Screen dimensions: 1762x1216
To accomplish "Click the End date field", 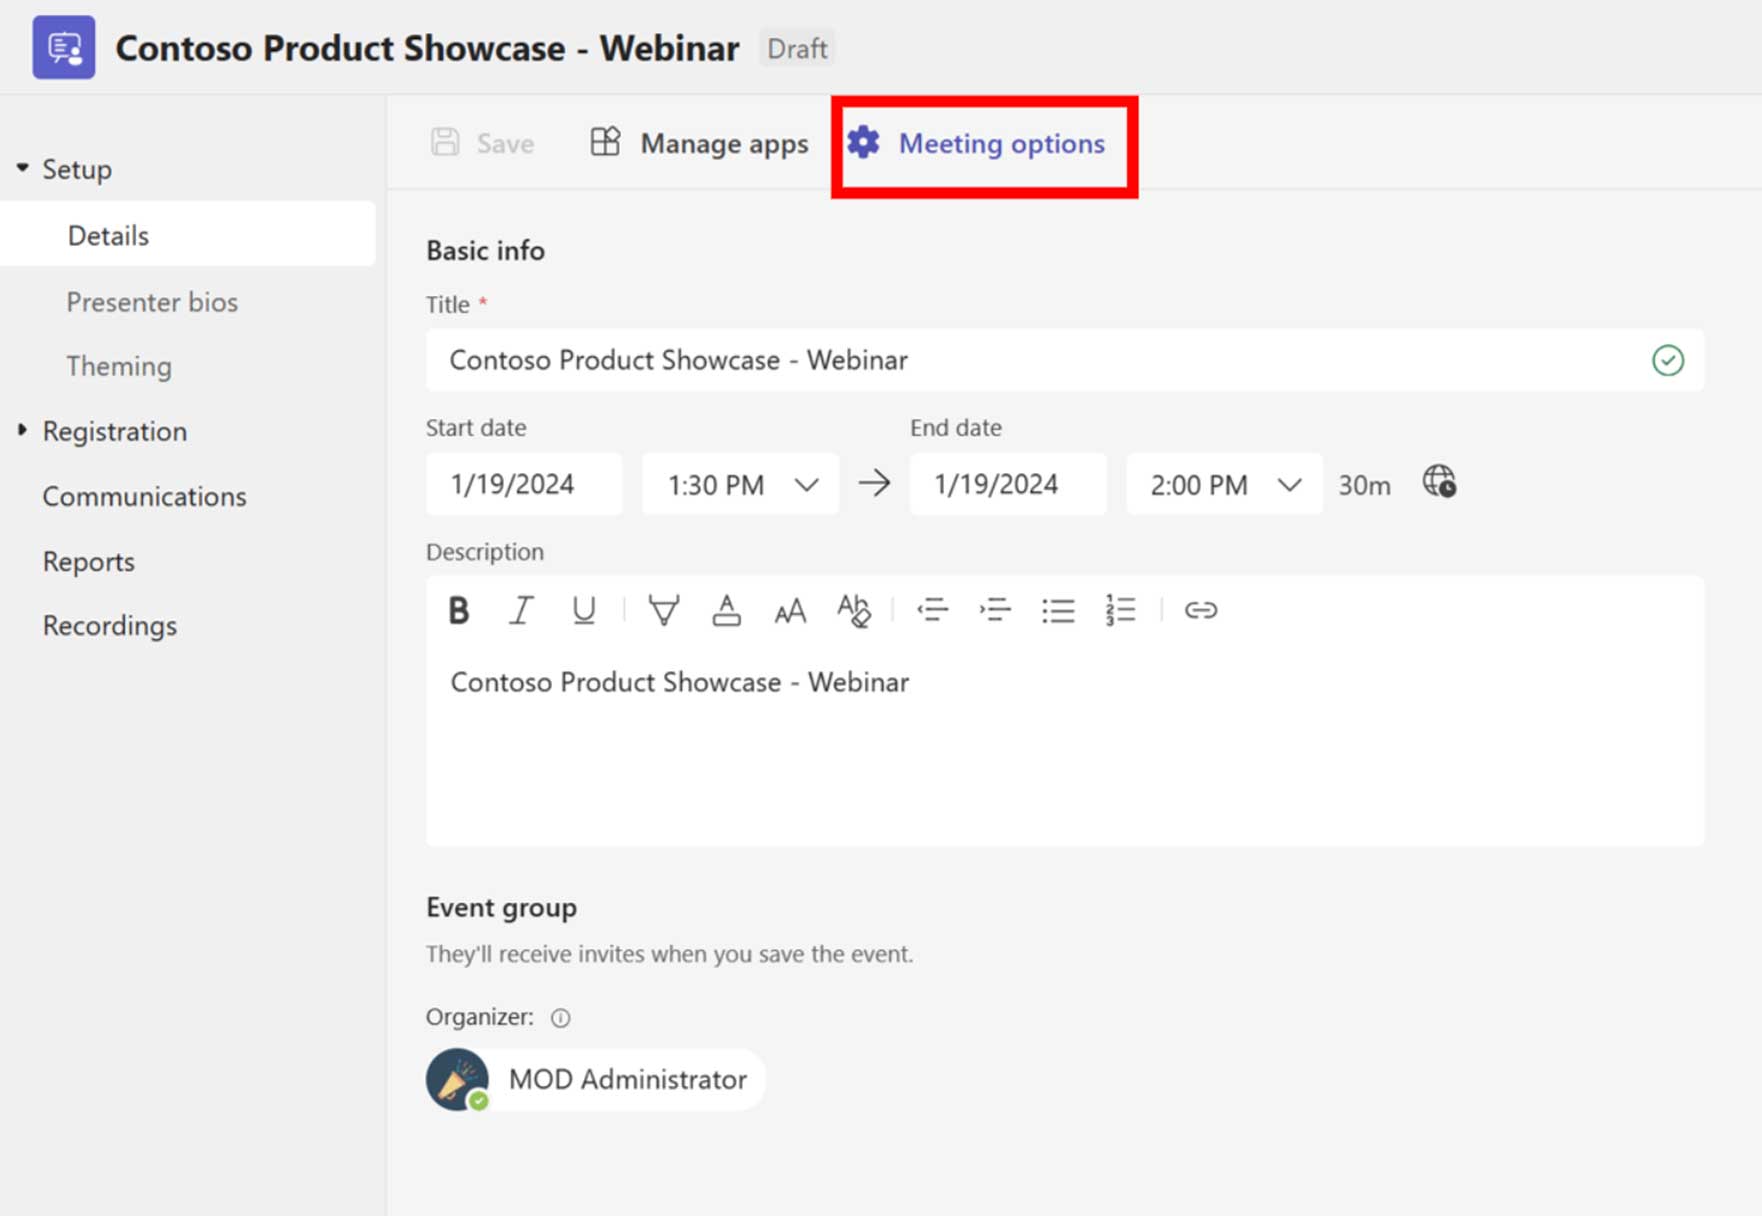I will click(x=1008, y=484).
